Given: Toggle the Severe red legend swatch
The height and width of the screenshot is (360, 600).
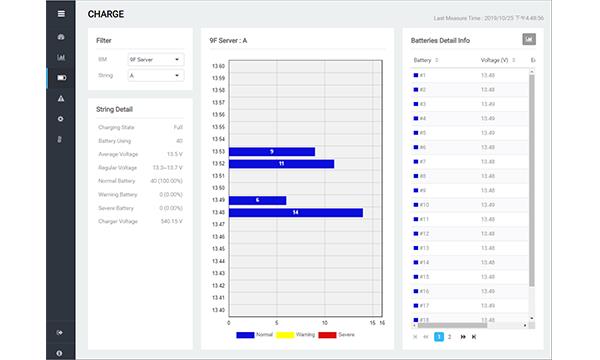Looking at the screenshot, I should click(327, 335).
